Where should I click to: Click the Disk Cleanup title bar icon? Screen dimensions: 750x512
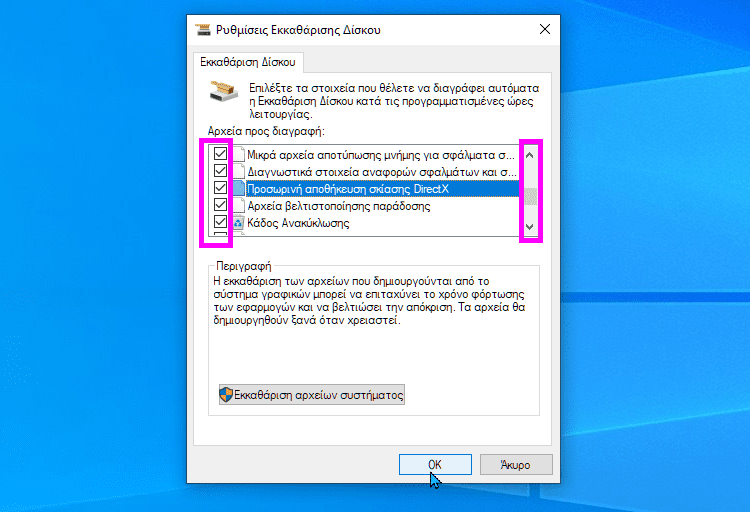203,30
